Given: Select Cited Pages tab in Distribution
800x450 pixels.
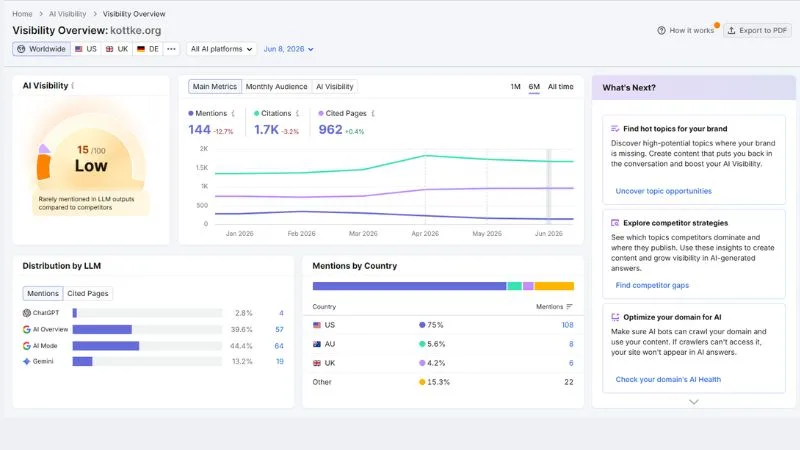Looking at the screenshot, I should 88,293.
